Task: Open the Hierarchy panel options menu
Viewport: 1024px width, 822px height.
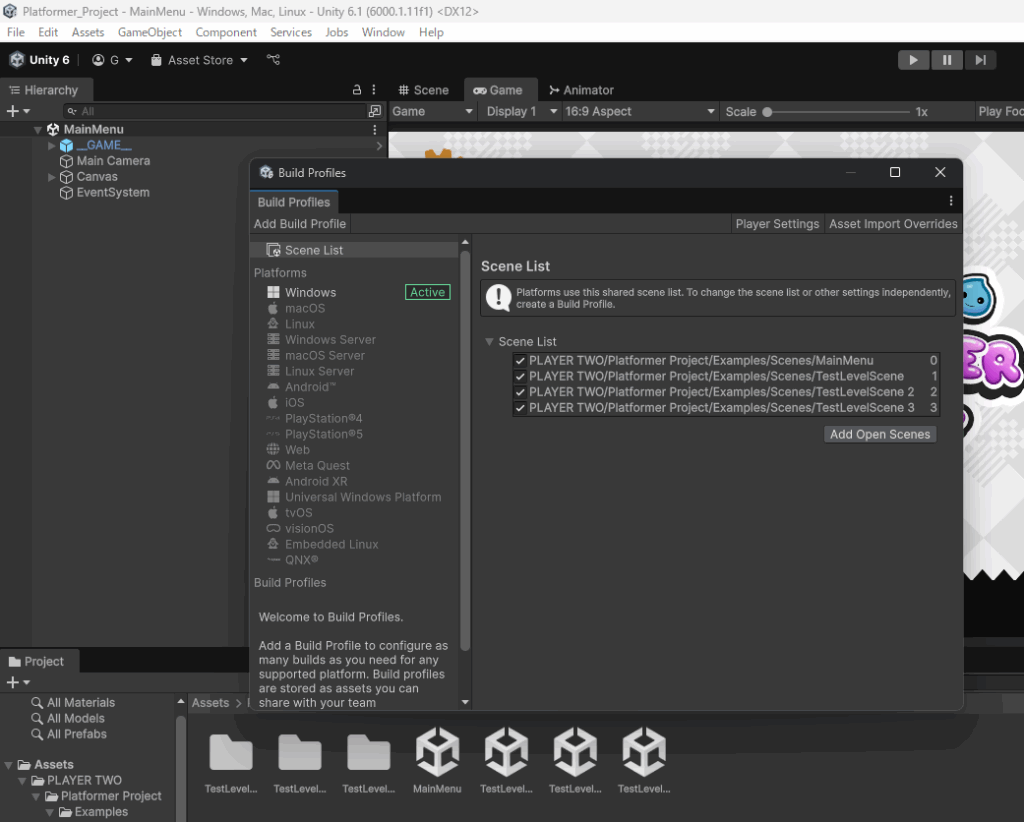Action: (374, 90)
